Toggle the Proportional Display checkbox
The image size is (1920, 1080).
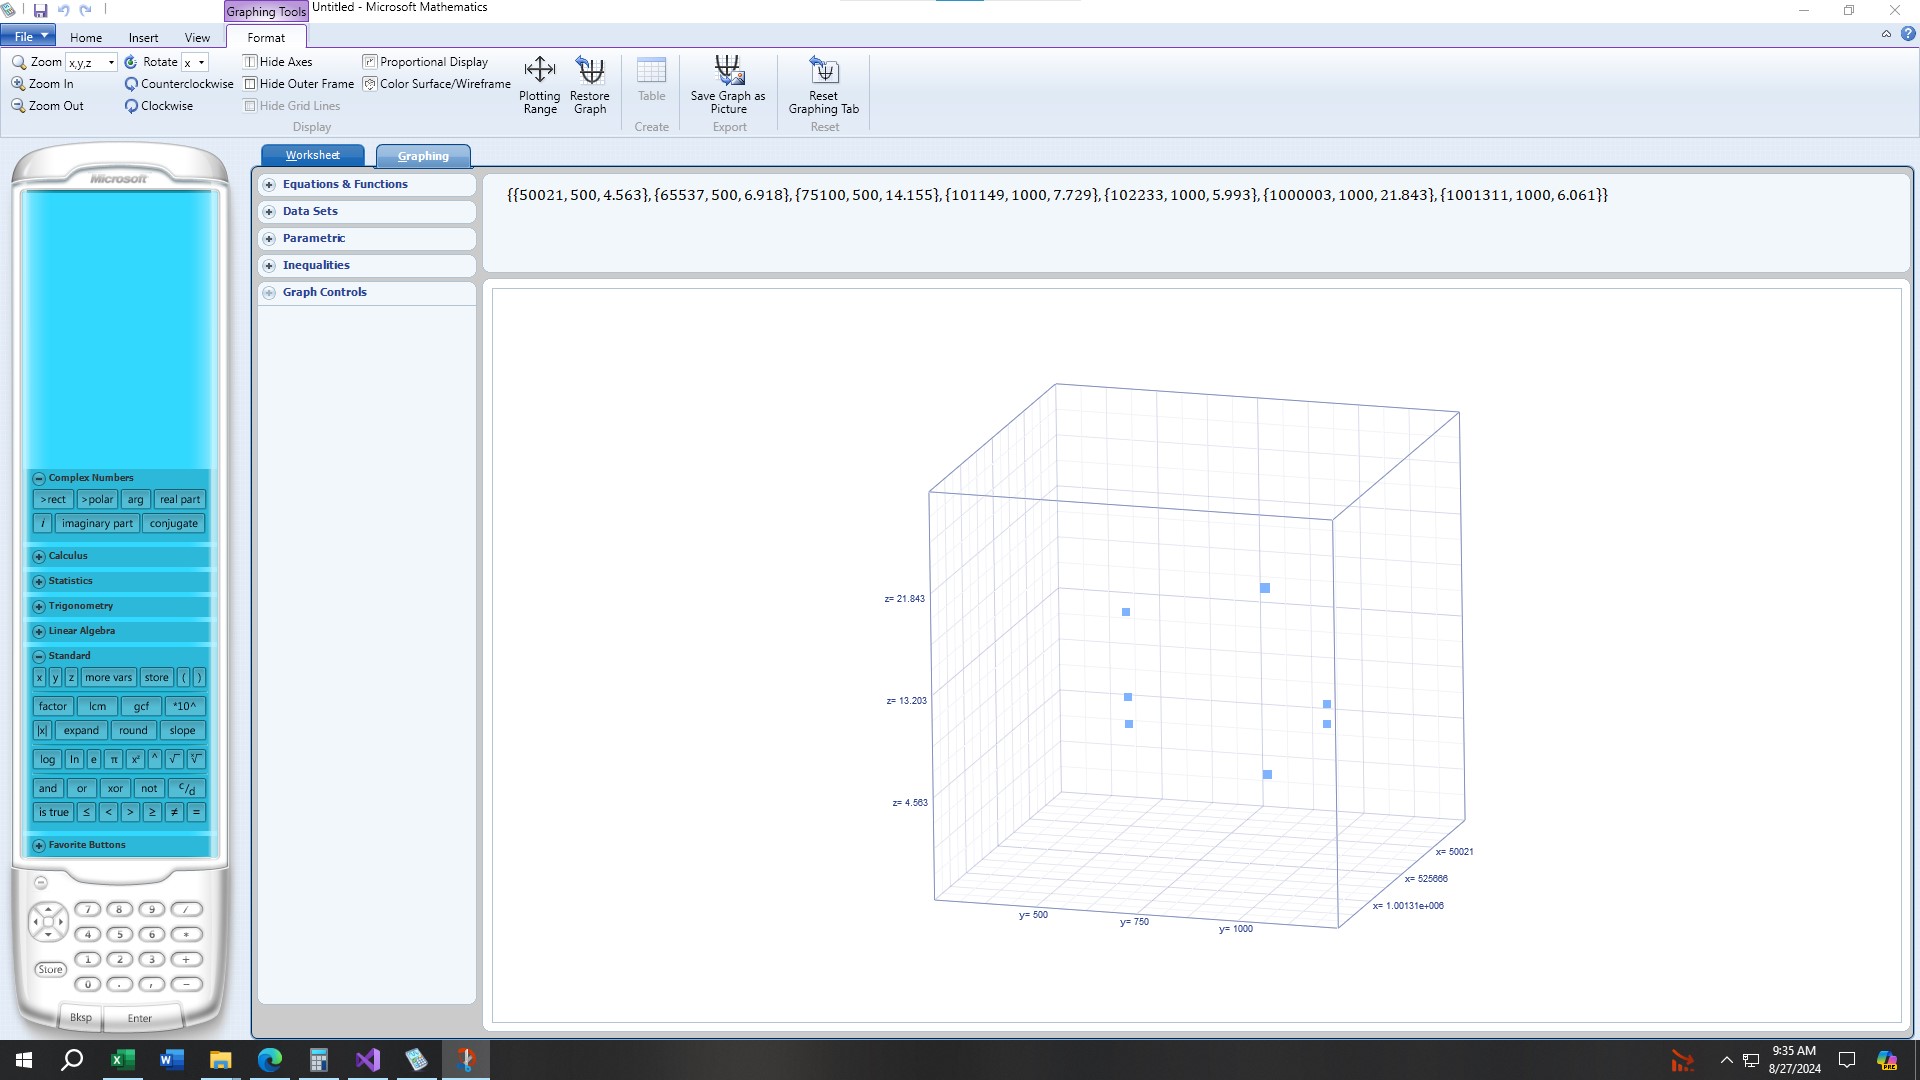(x=370, y=62)
